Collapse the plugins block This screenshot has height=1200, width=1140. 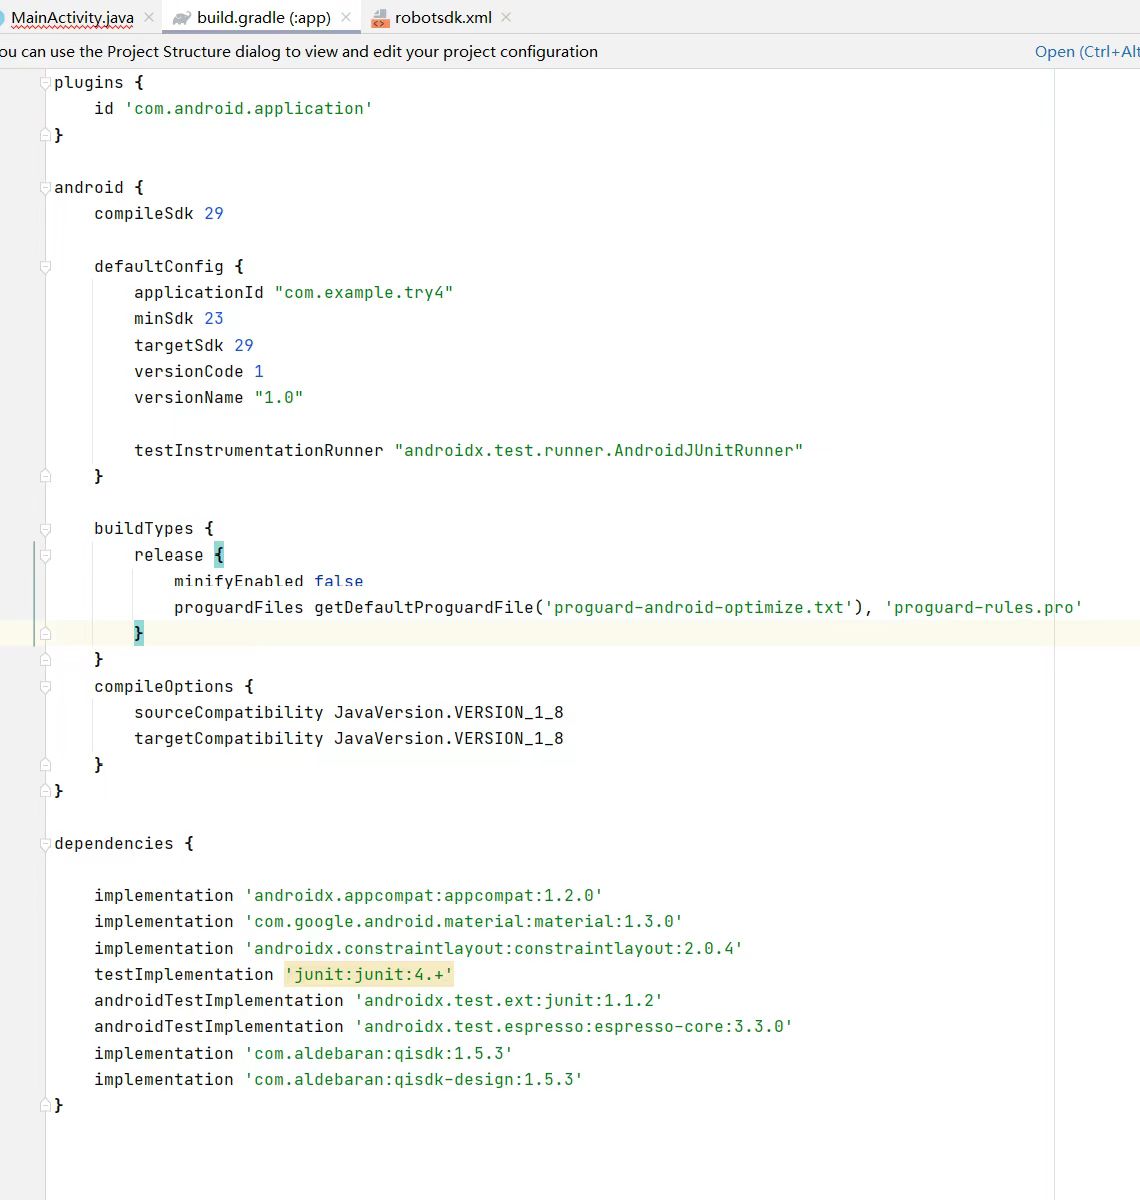pyautogui.click(x=45, y=83)
